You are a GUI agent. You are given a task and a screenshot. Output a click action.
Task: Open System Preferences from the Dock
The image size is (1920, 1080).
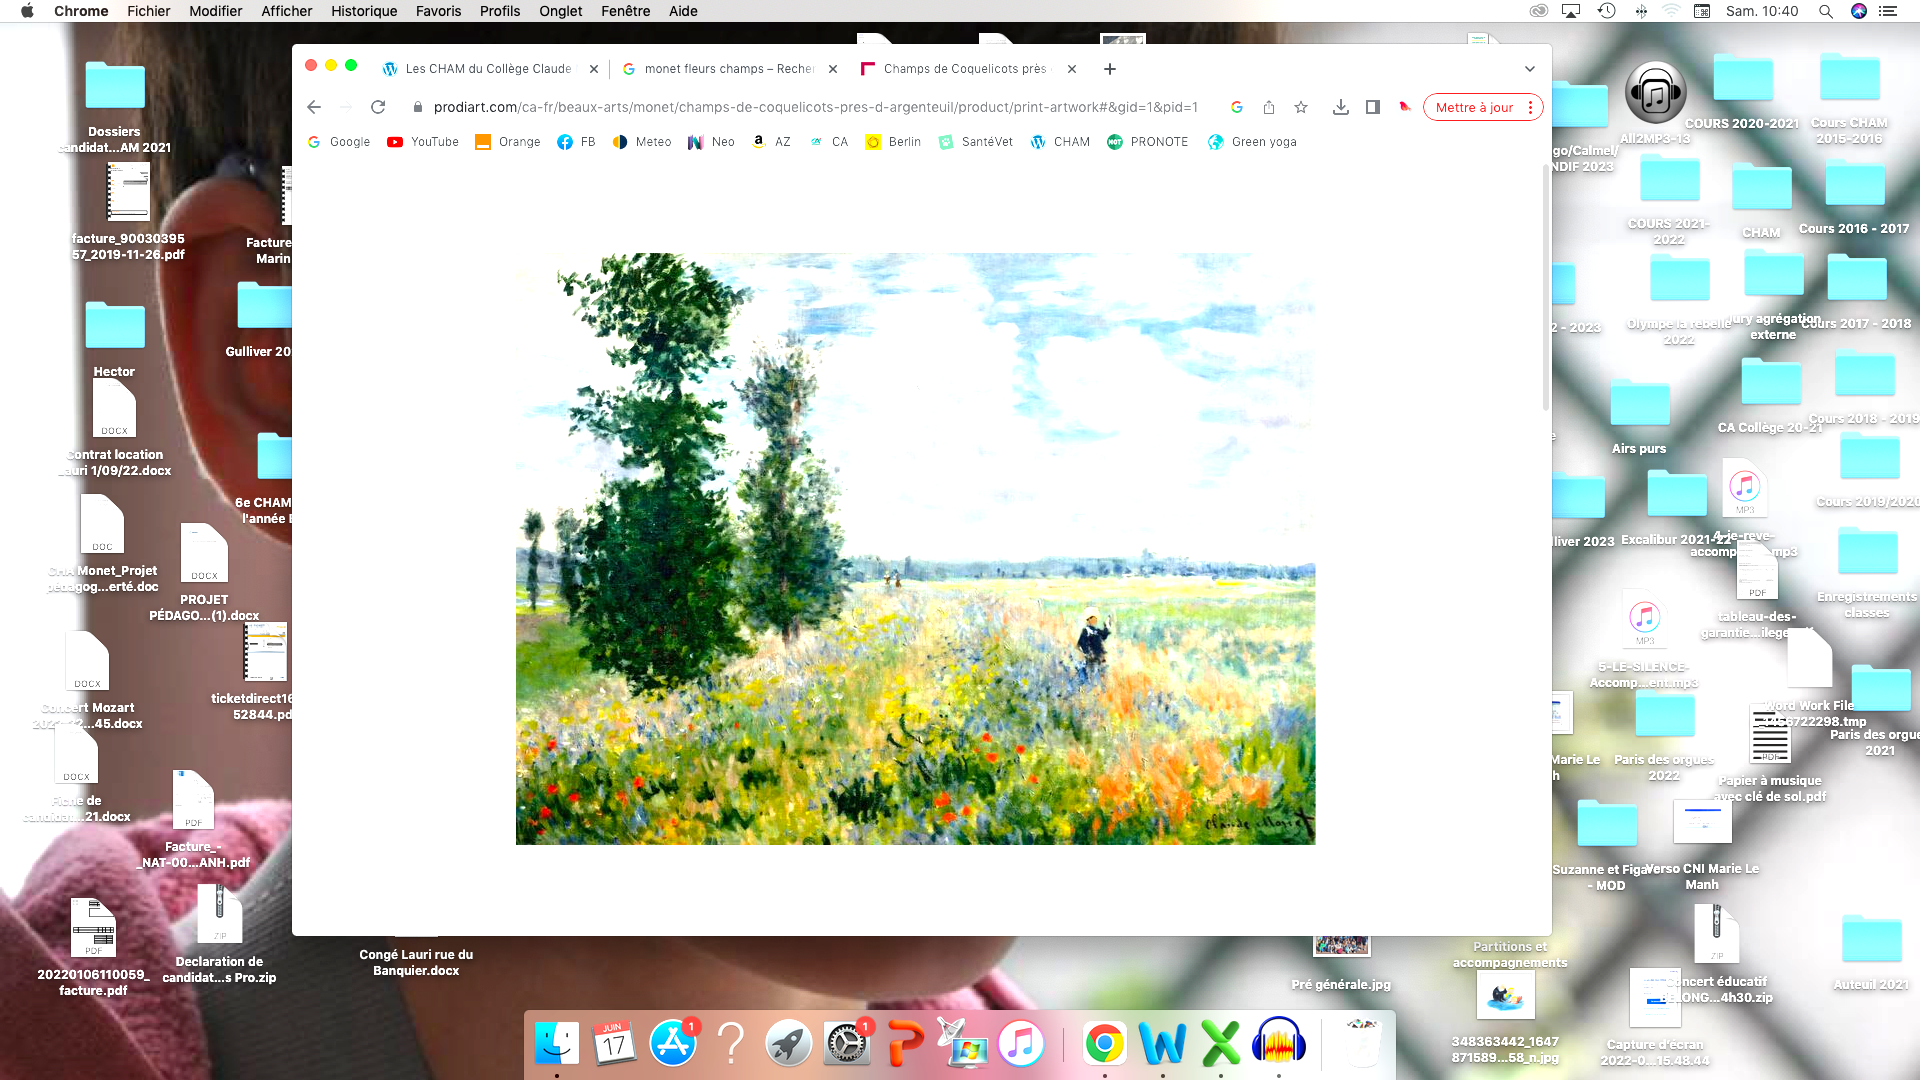pyautogui.click(x=847, y=1043)
